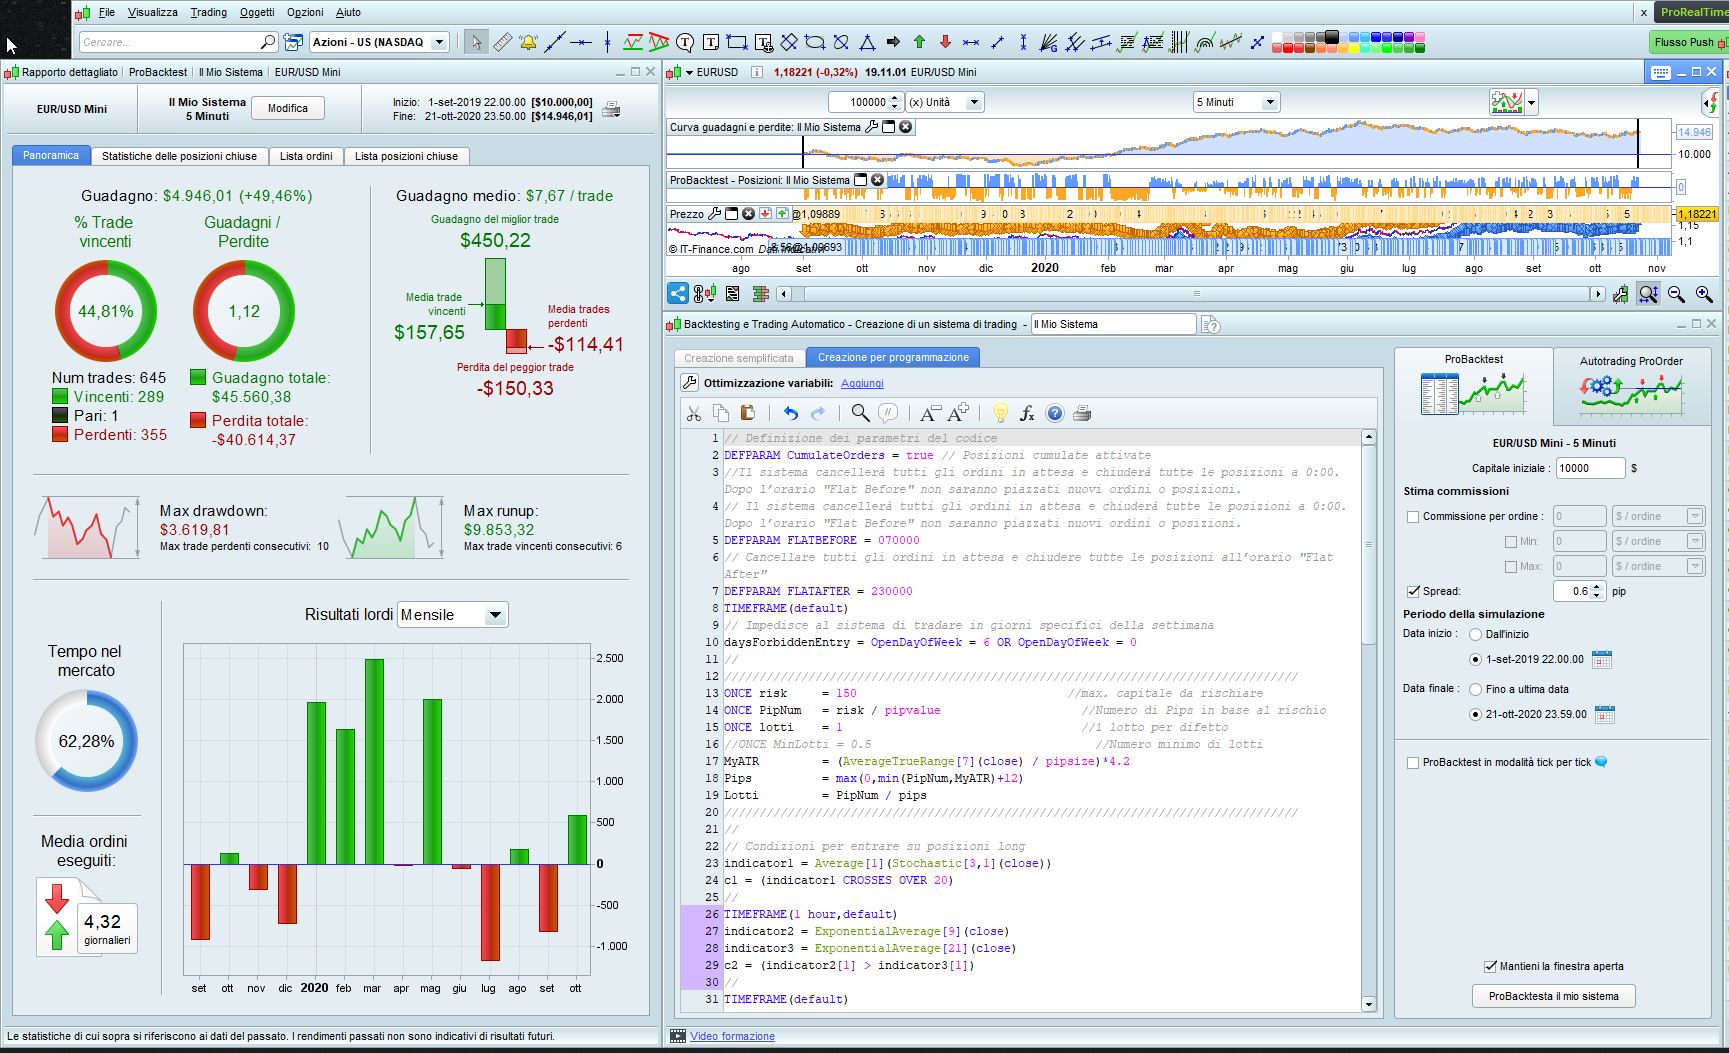Zoom out the chart with minus magnifier

[x=1676, y=294]
